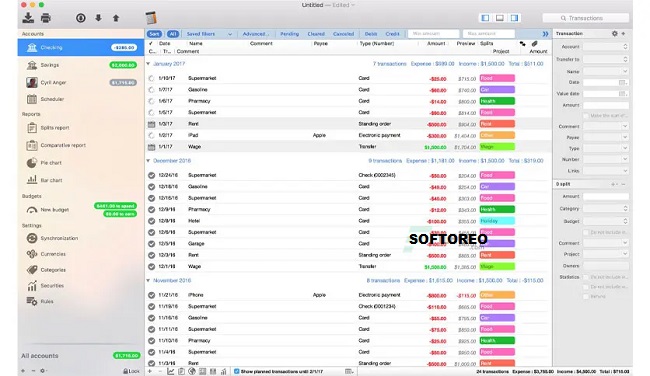This screenshot has width=650, height=376.
Task: Click the circled download arrow toolbar icon
Action: 80,18
